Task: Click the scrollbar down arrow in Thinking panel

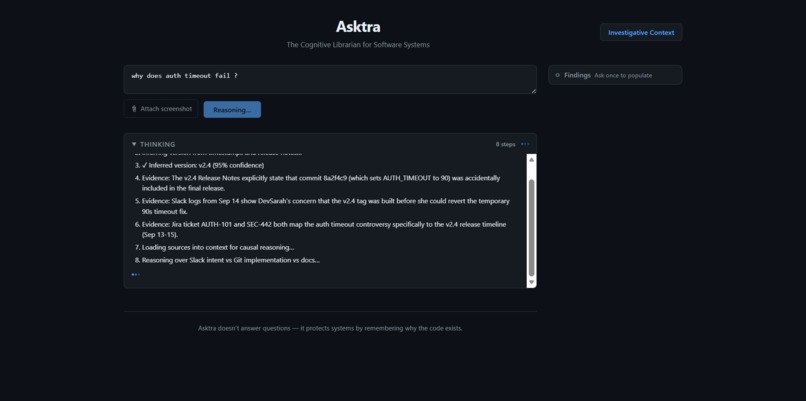Action: [532, 282]
